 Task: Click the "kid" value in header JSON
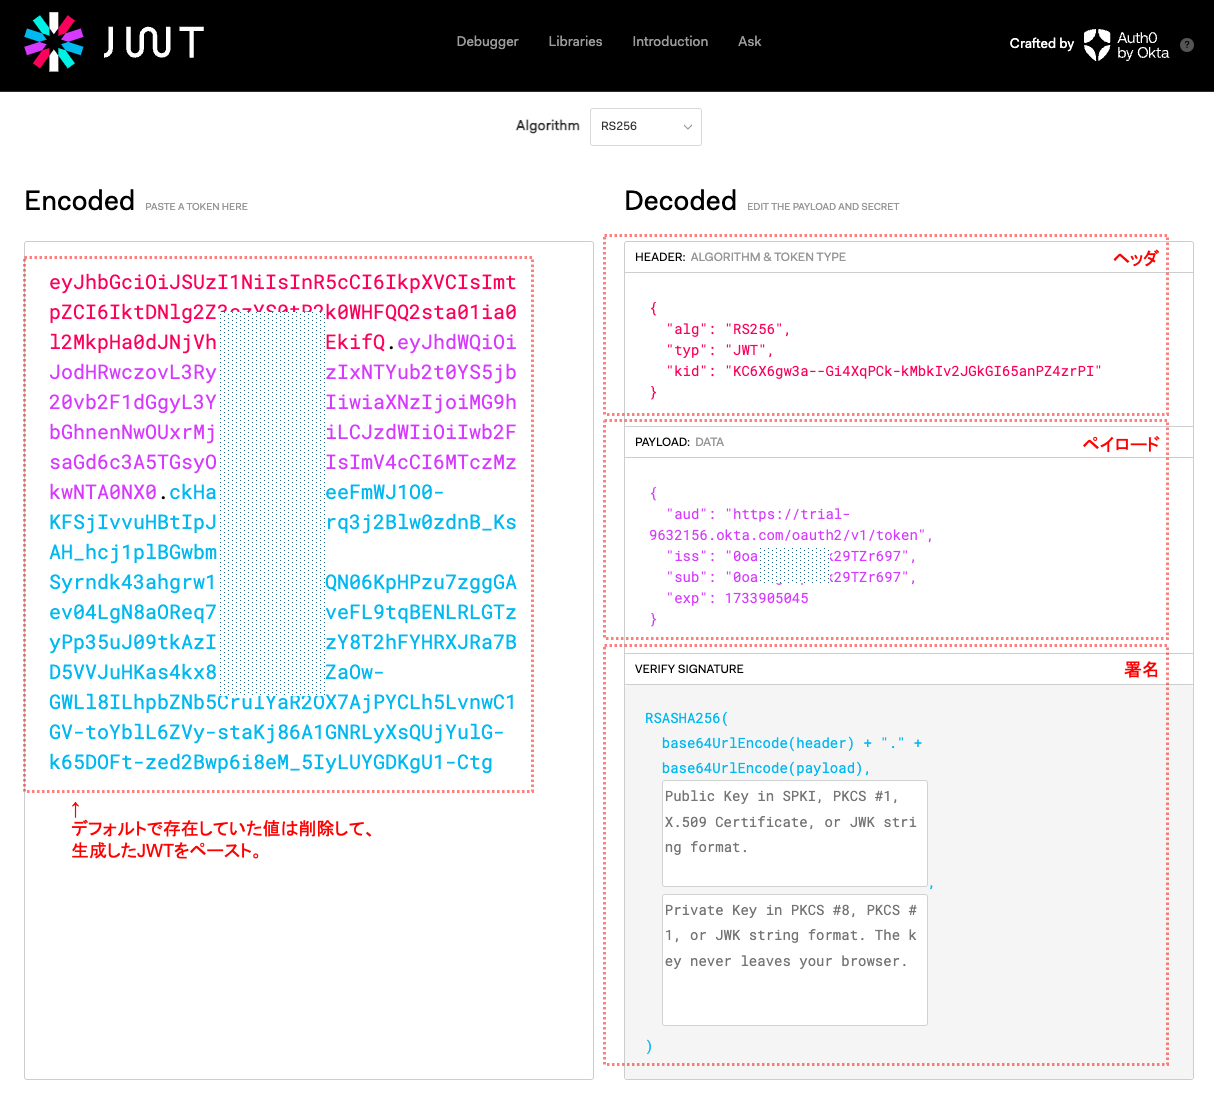click(912, 371)
